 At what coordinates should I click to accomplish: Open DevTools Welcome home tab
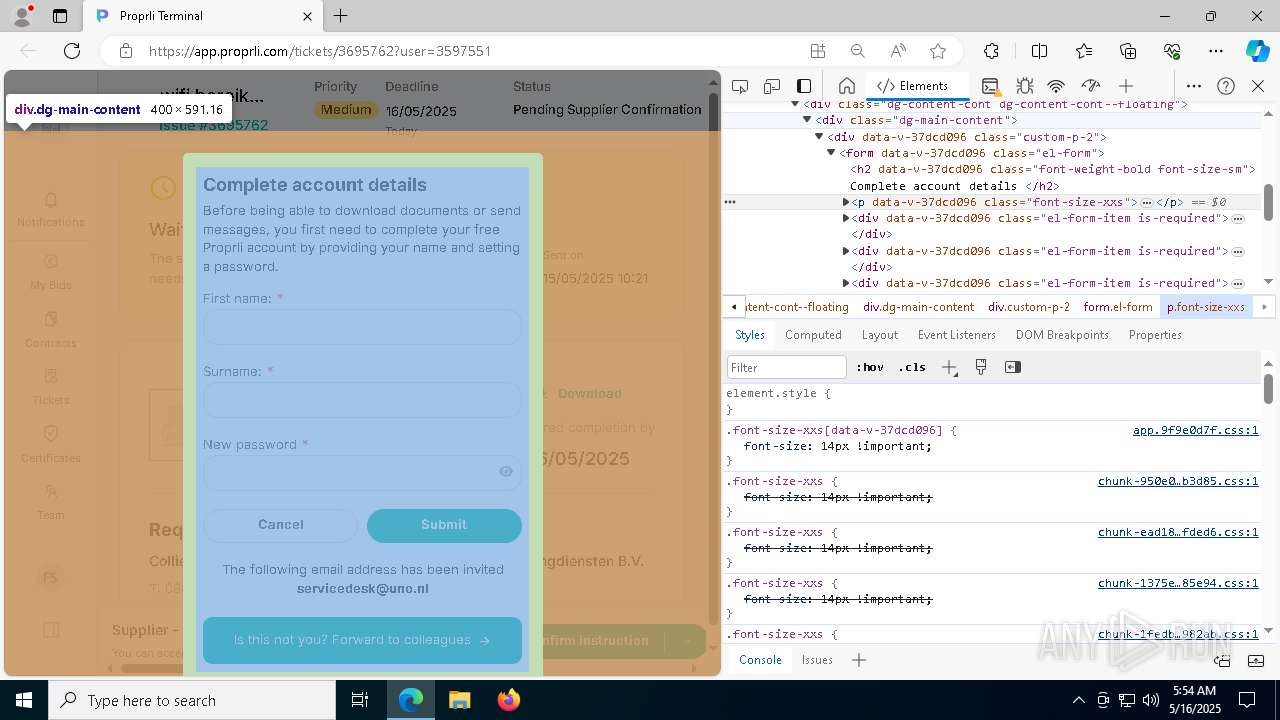[x=846, y=86]
